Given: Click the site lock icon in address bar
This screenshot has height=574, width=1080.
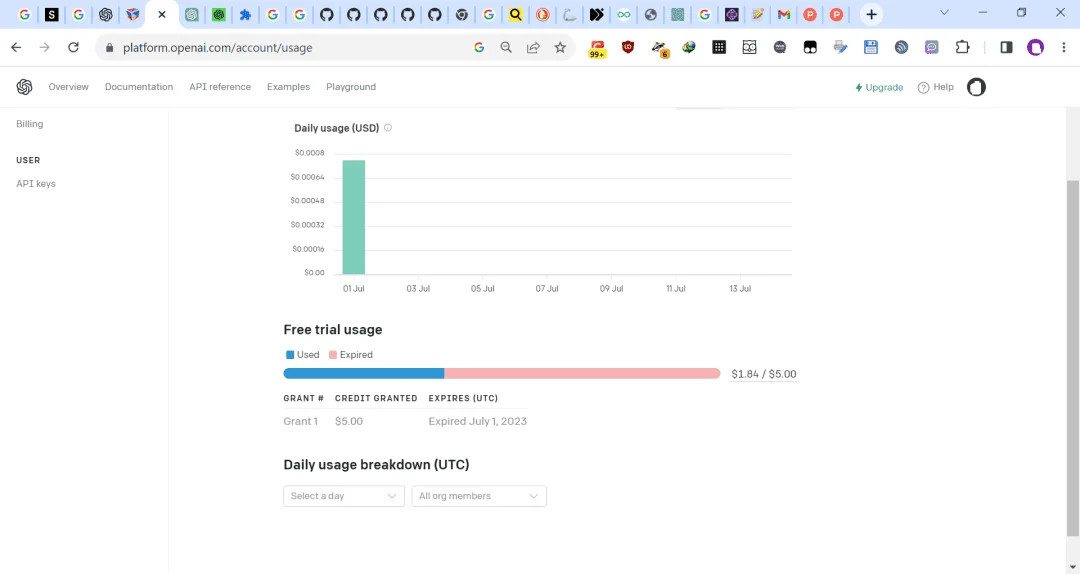Looking at the screenshot, I should pos(109,48).
